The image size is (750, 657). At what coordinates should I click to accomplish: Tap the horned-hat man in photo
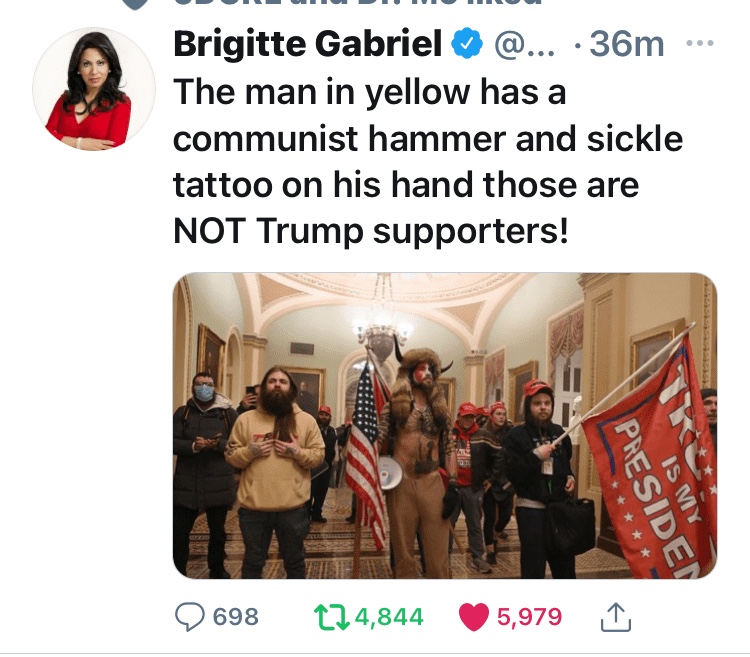[x=421, y=454]
